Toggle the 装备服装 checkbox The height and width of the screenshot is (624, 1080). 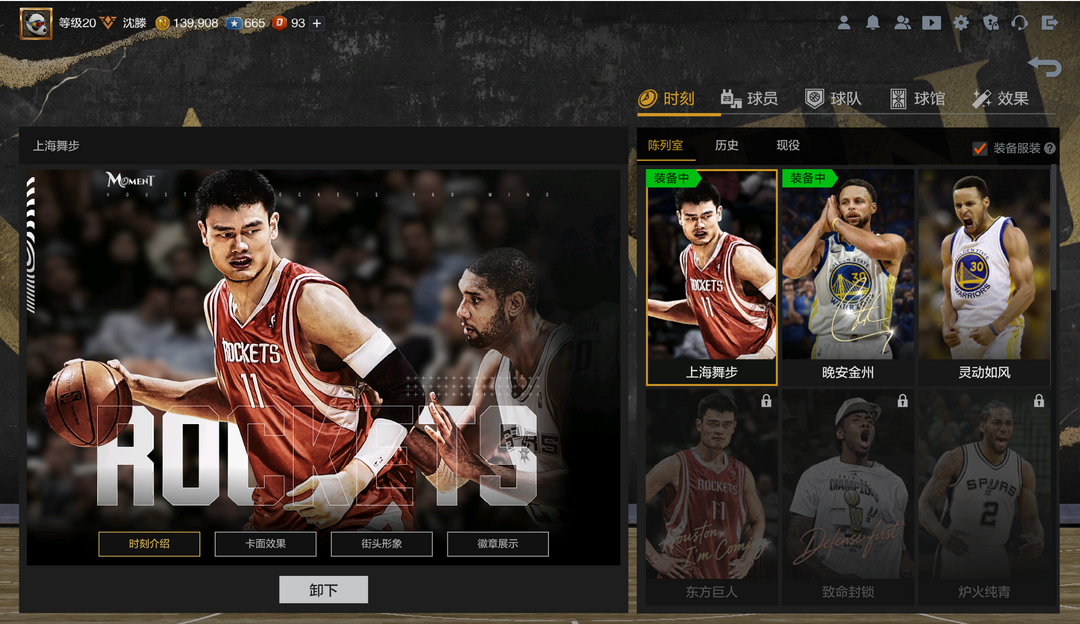pyautogui.click(x=979, y=148)
